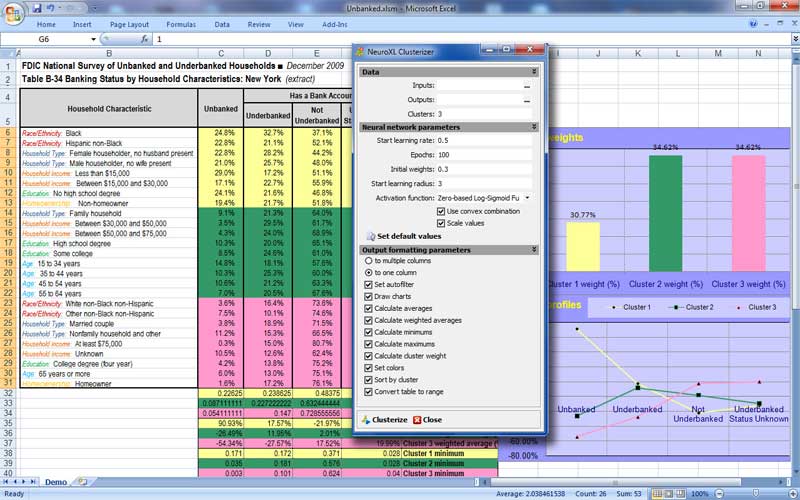The height and width of the screenshot is (500, 800).
Task: Collapse the Neural network parameters section
Action: 534,127
